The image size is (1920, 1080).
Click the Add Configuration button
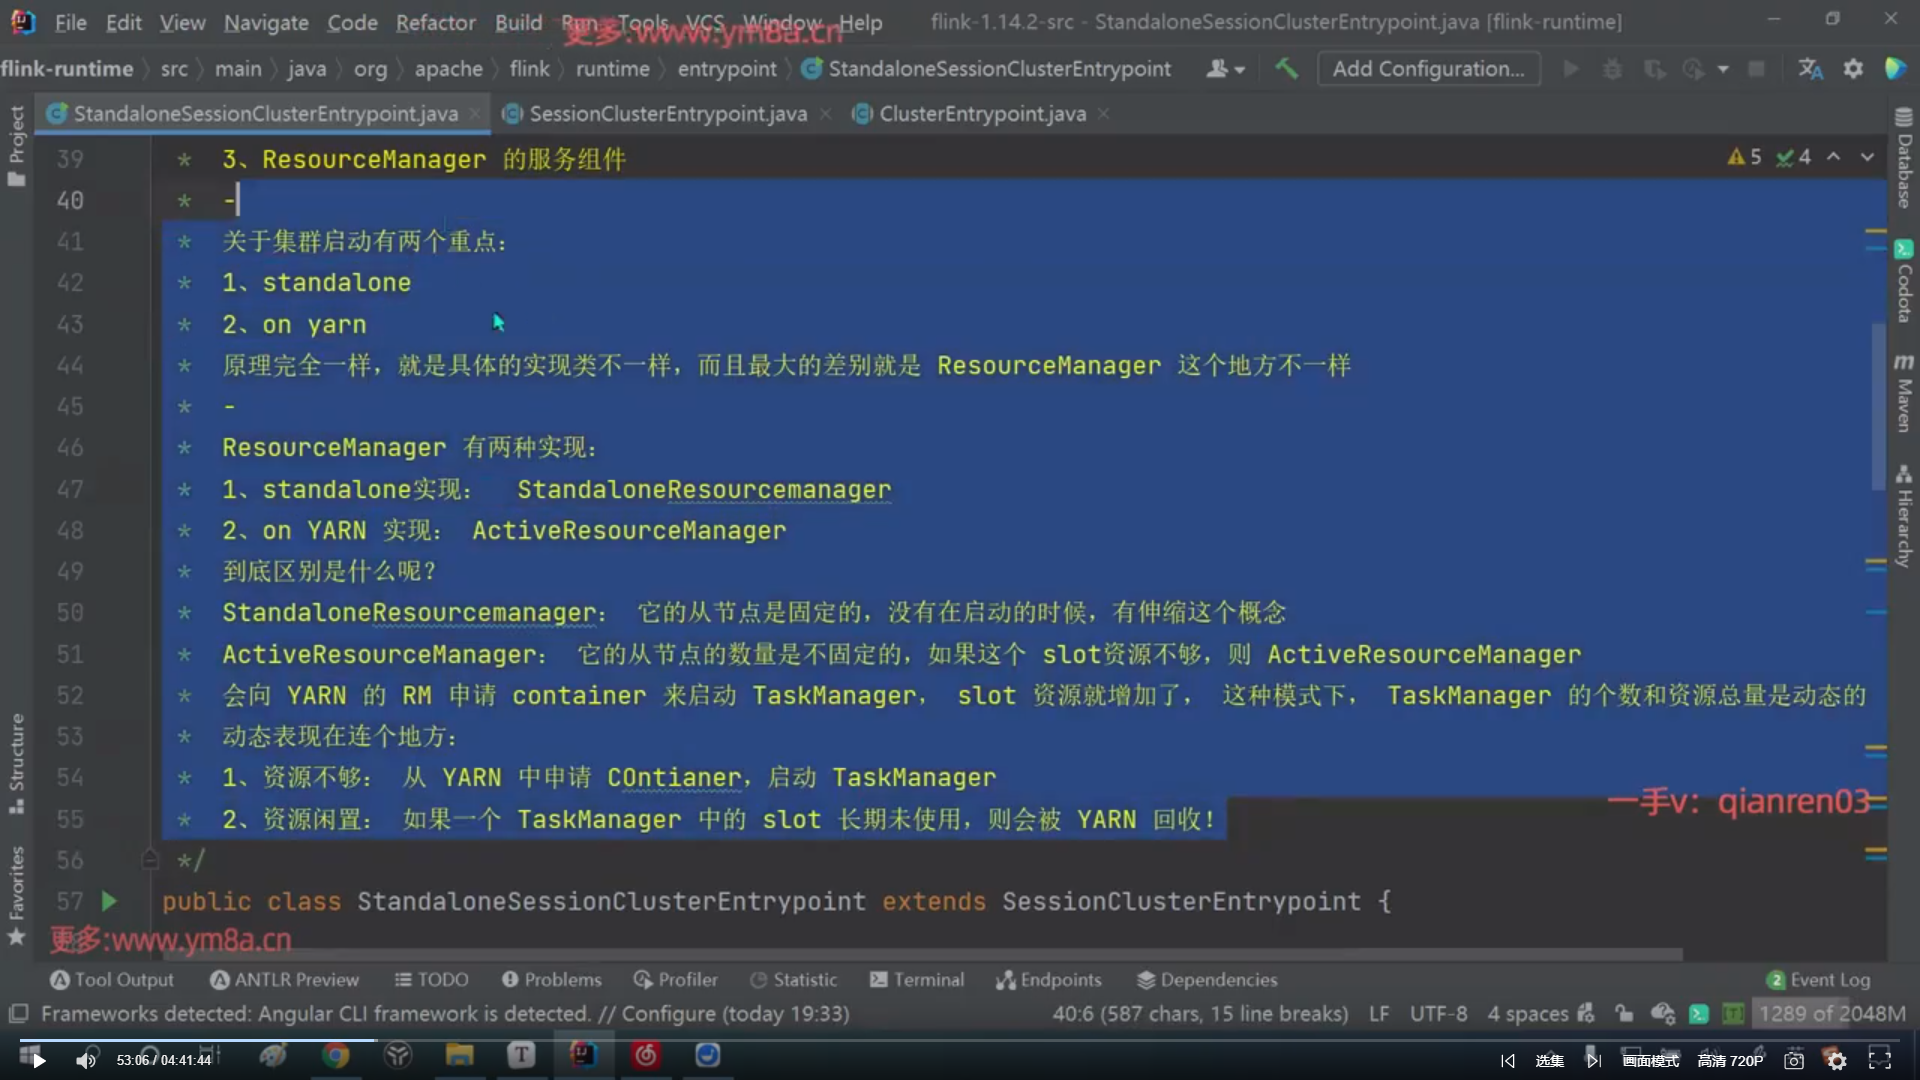point(1428,69)
